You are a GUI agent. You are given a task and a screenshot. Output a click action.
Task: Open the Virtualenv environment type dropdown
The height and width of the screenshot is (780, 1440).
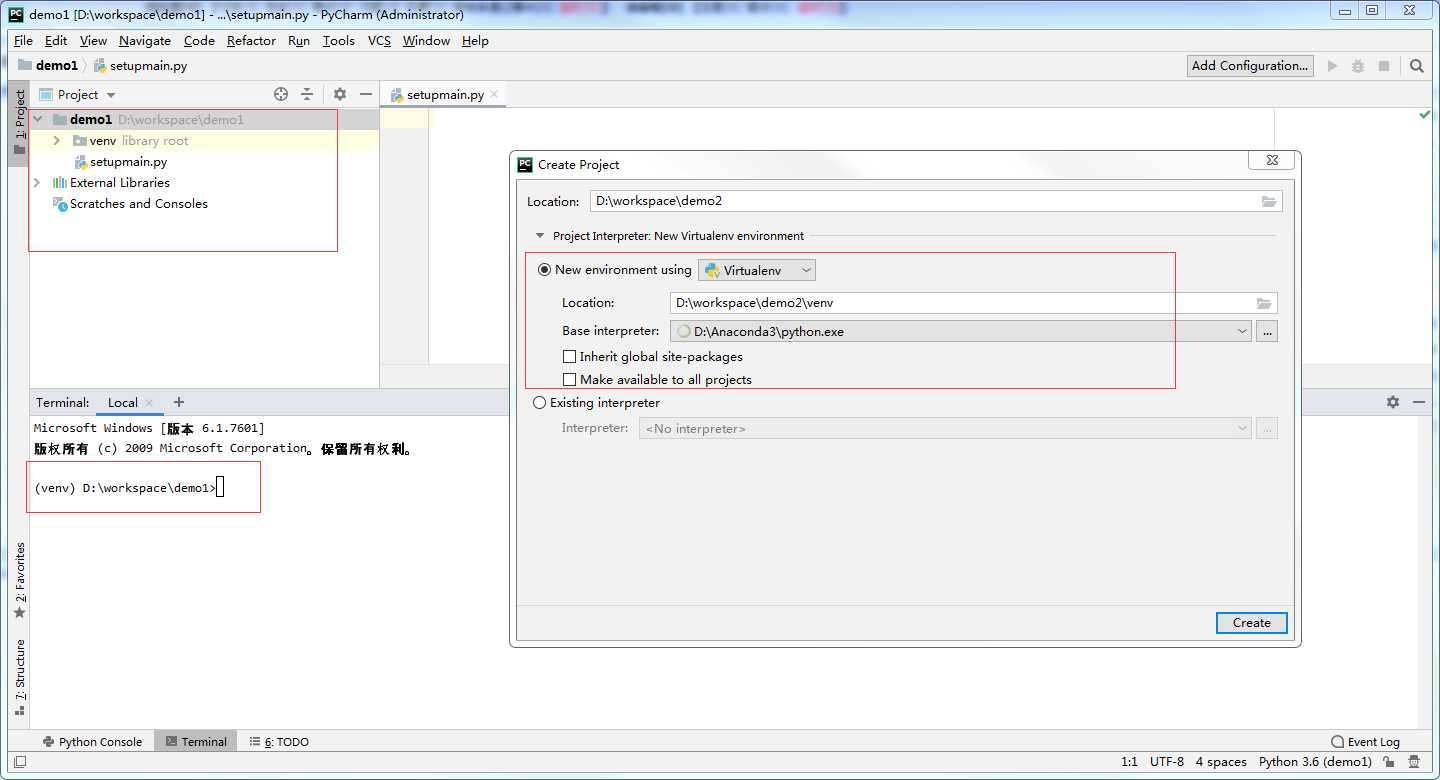click(757, 270)
